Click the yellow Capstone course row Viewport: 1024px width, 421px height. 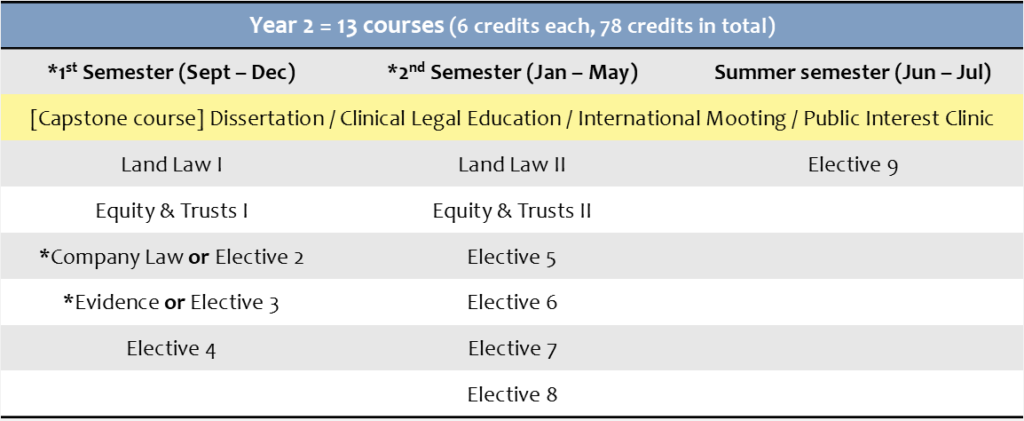pyautogui.click(x=511, y=118)
